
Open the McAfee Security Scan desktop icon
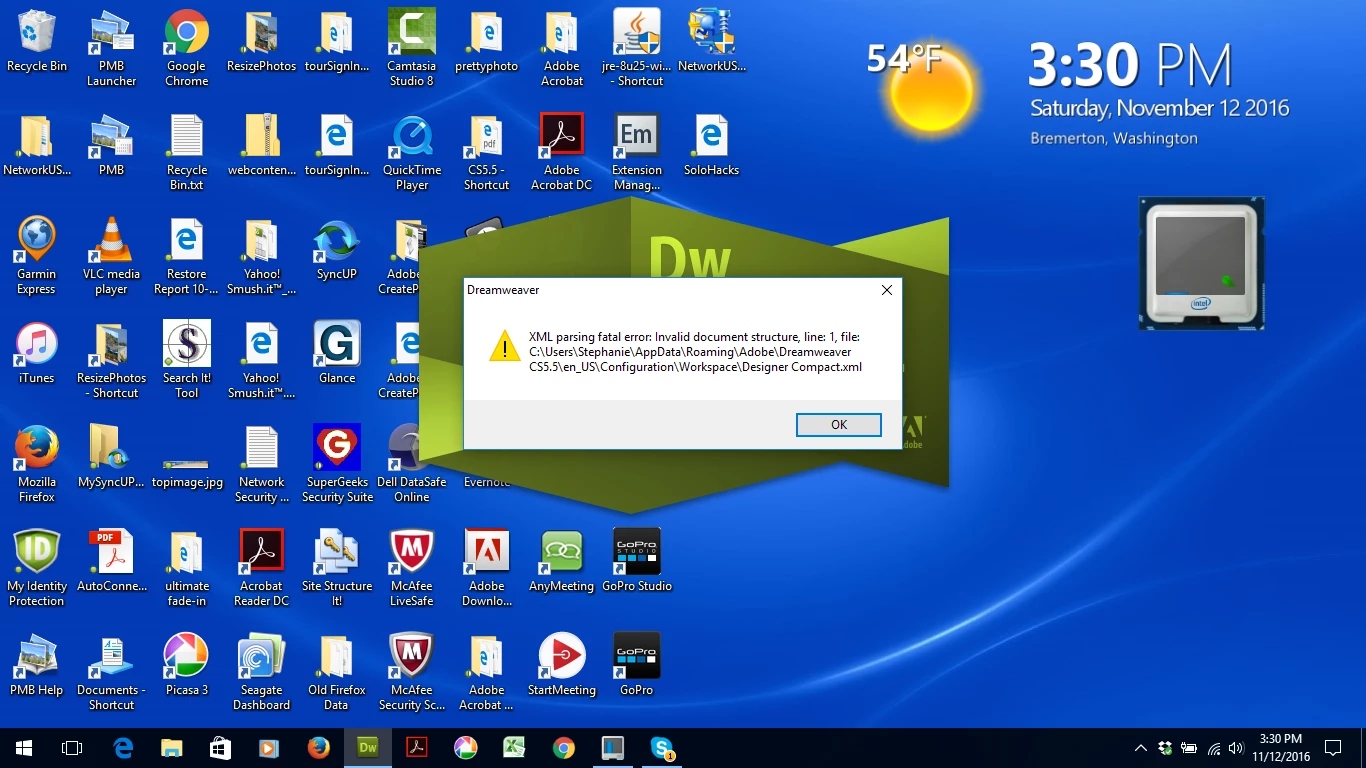411,672
